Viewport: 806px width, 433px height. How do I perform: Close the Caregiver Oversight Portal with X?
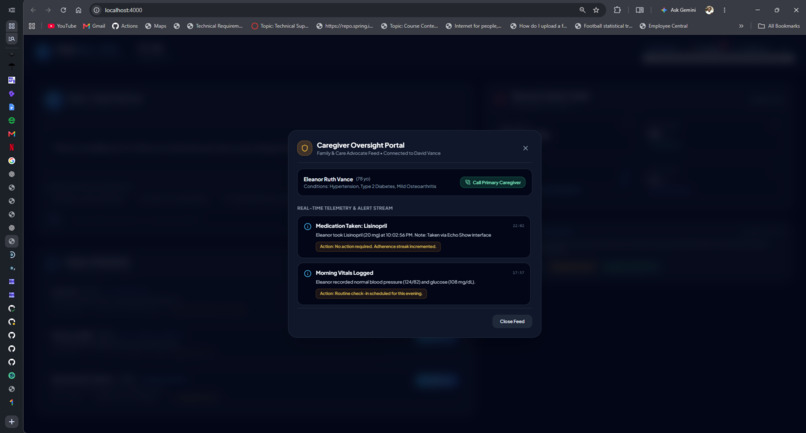[x=525, y=148]
